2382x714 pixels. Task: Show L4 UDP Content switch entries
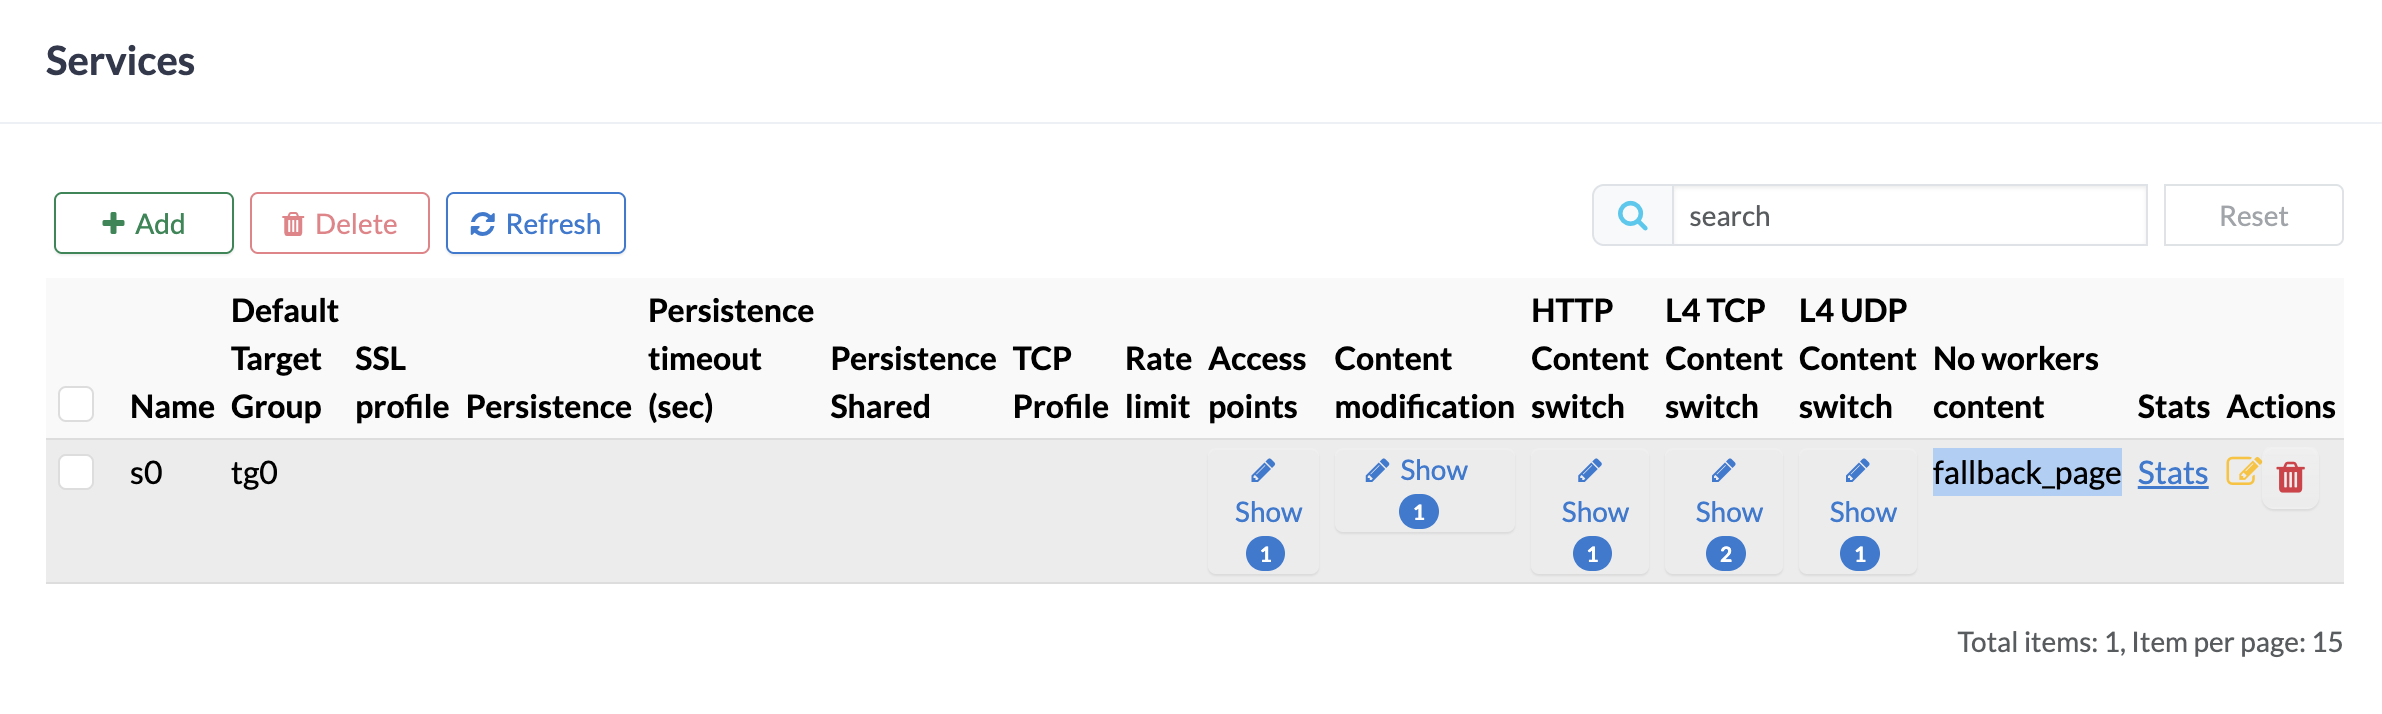[x=1861, y=512]
